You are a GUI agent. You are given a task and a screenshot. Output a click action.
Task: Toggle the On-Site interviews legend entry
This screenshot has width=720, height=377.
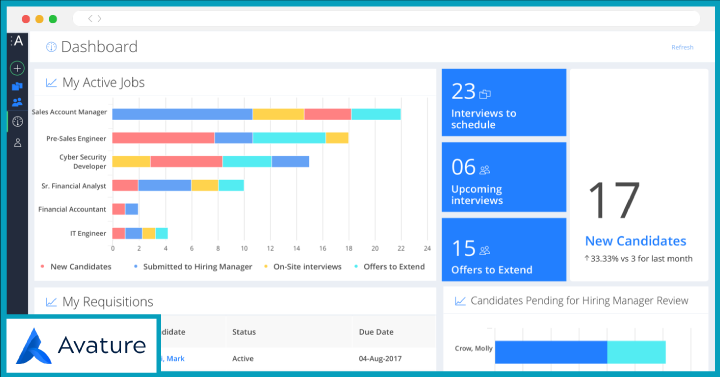click(303, 267)
